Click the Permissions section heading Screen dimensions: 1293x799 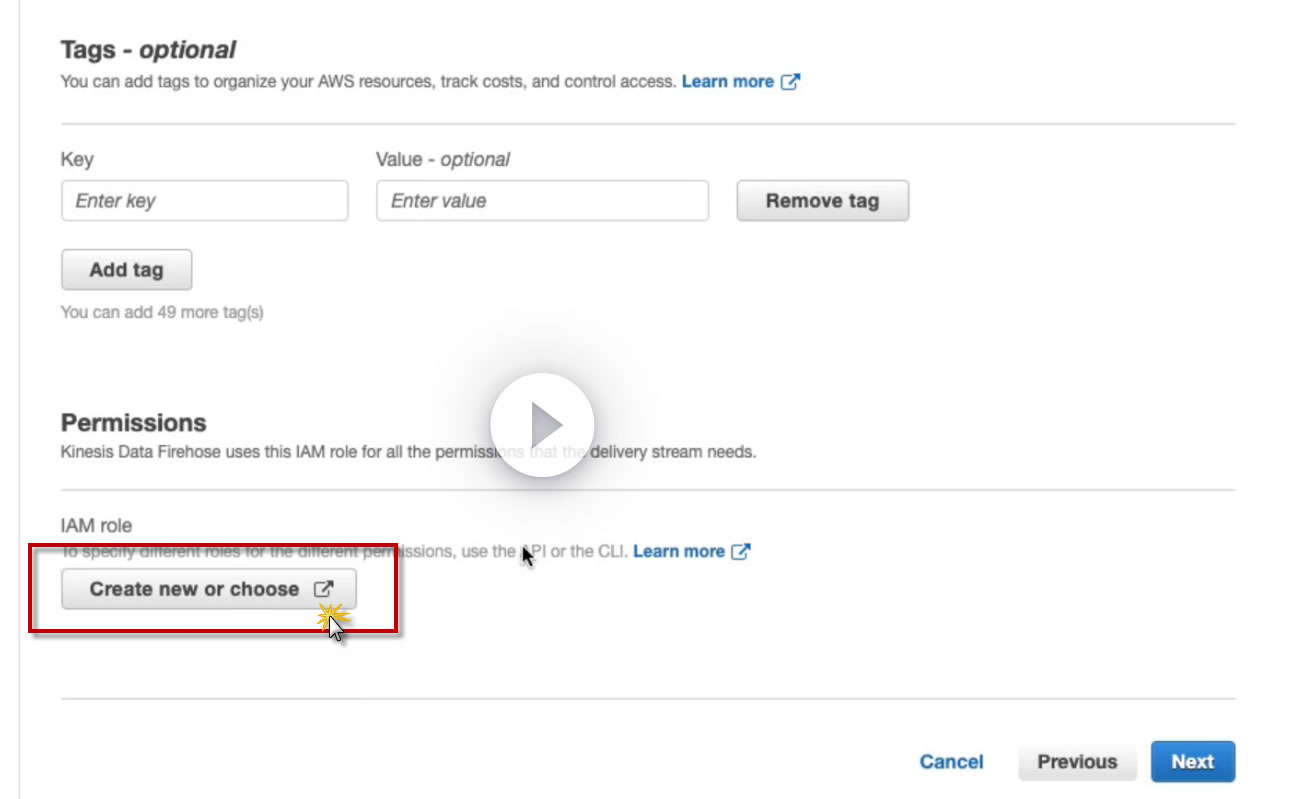(134, 422)
